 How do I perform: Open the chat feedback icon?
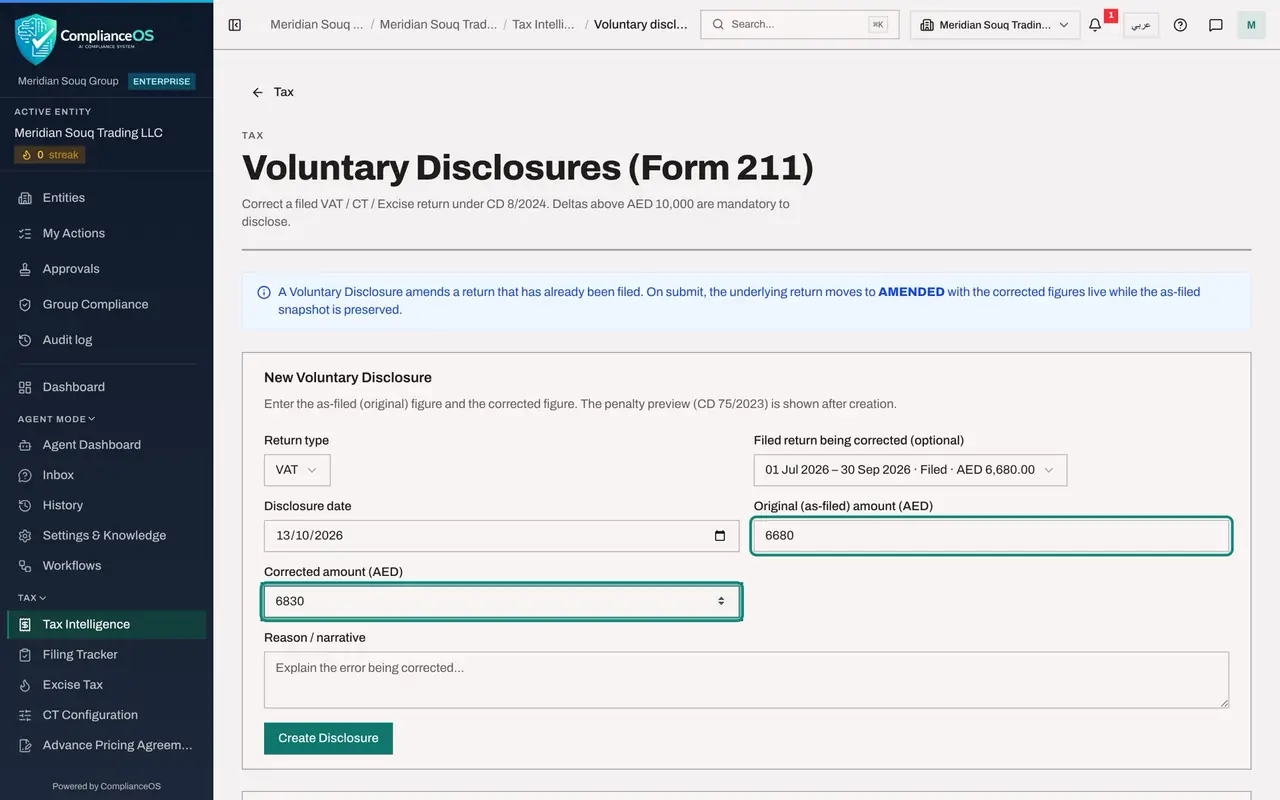click(1216, 25)
